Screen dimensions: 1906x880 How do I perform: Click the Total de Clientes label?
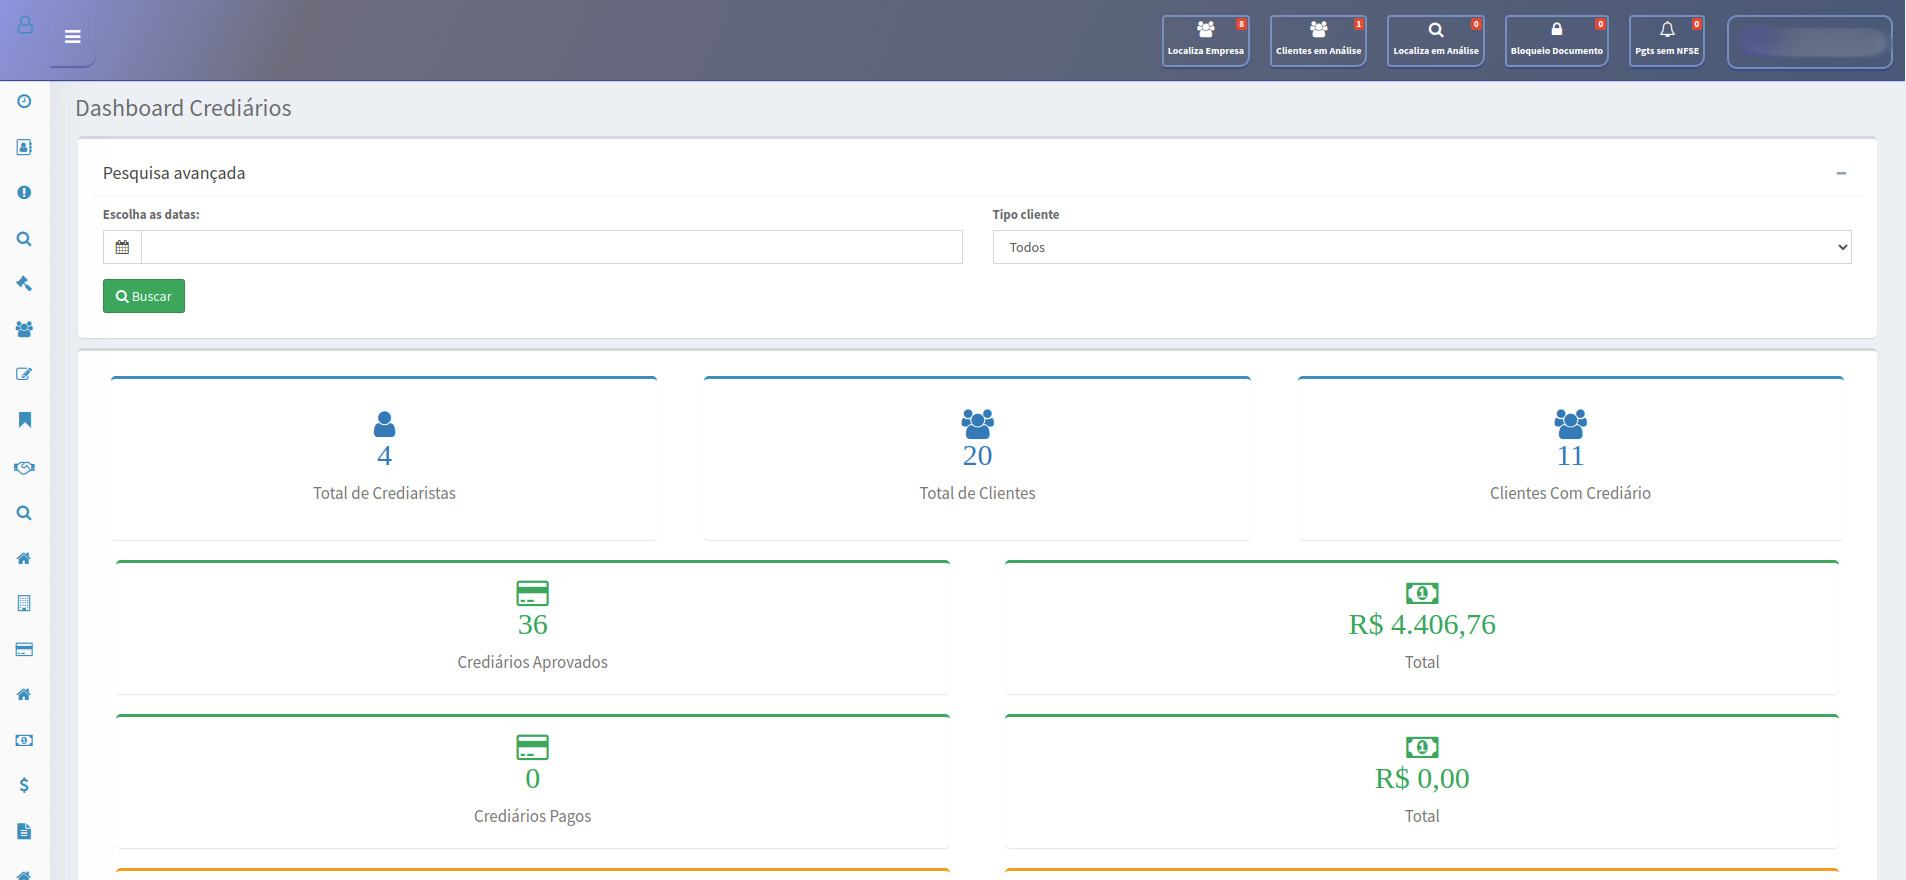pos(977,493)
